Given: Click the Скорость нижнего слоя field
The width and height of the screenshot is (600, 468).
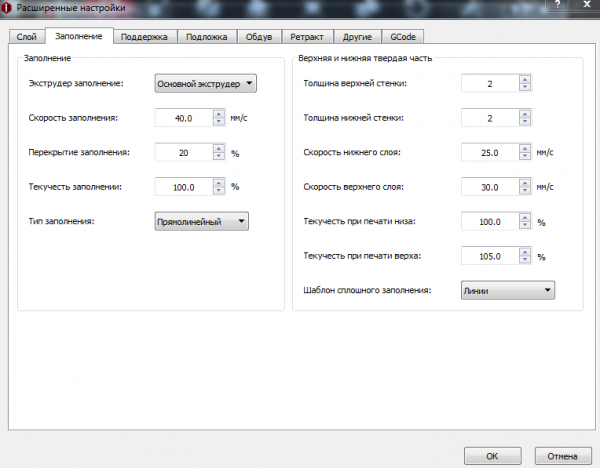Looking at the screenshot, I should tap(490, 153).
